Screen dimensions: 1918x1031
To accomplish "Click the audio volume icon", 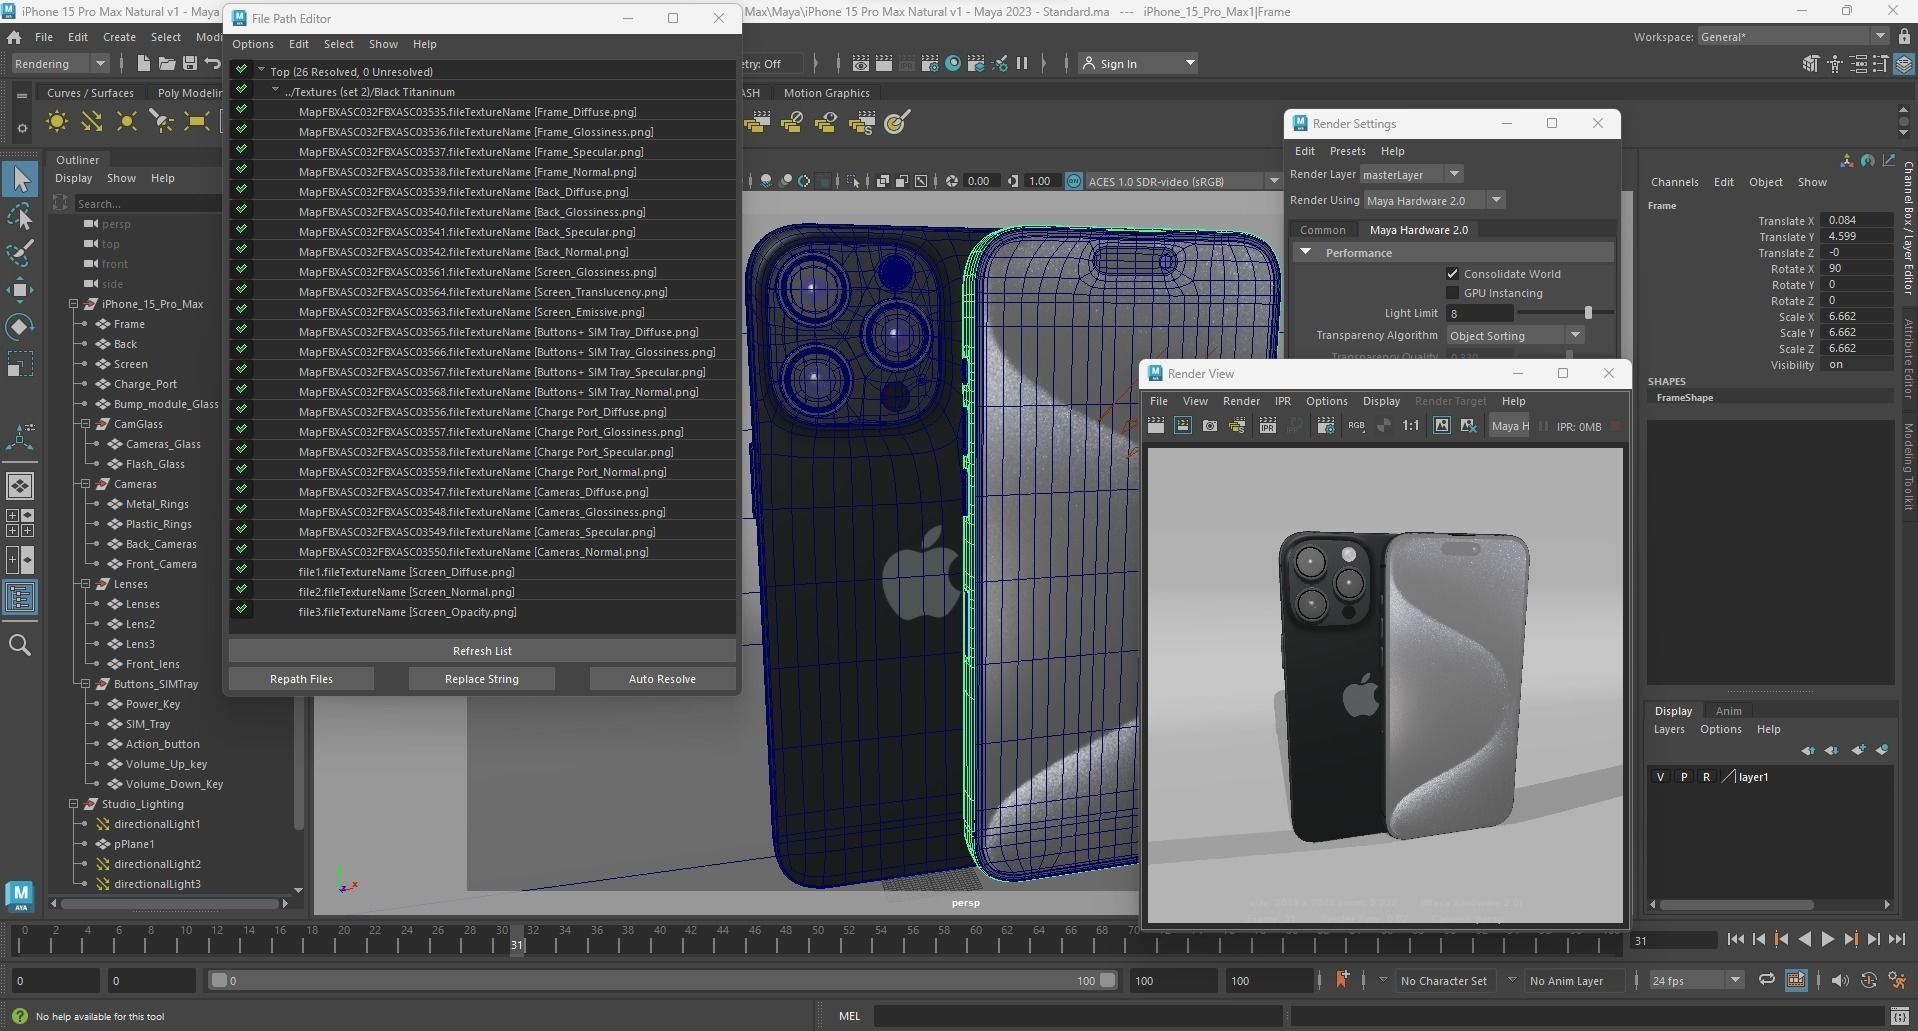I will tap(1840, 980).
